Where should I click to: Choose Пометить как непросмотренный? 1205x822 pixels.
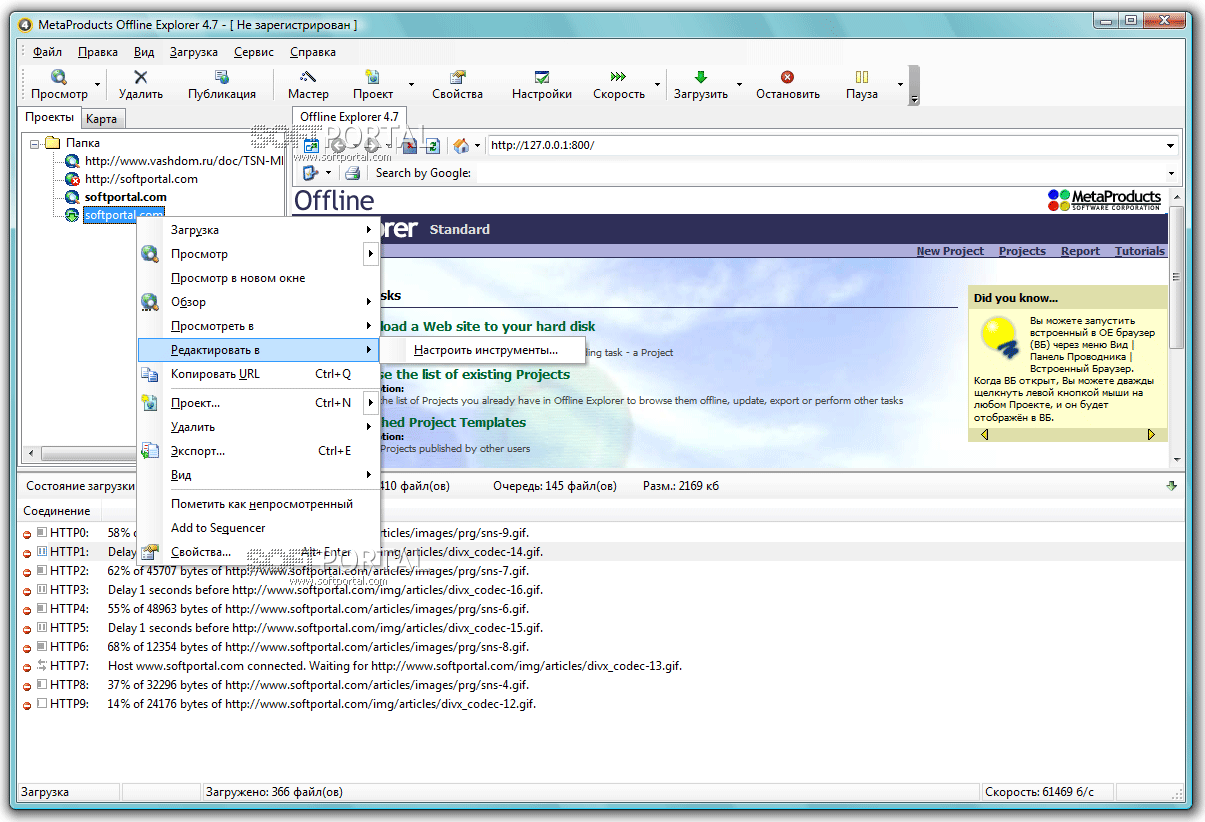[x=259, y=504]
